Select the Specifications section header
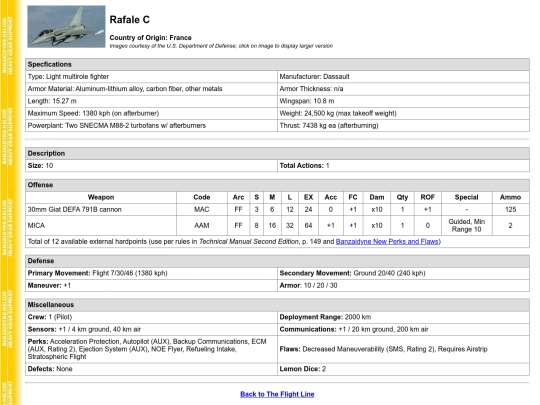 click(x=277, y=64)
